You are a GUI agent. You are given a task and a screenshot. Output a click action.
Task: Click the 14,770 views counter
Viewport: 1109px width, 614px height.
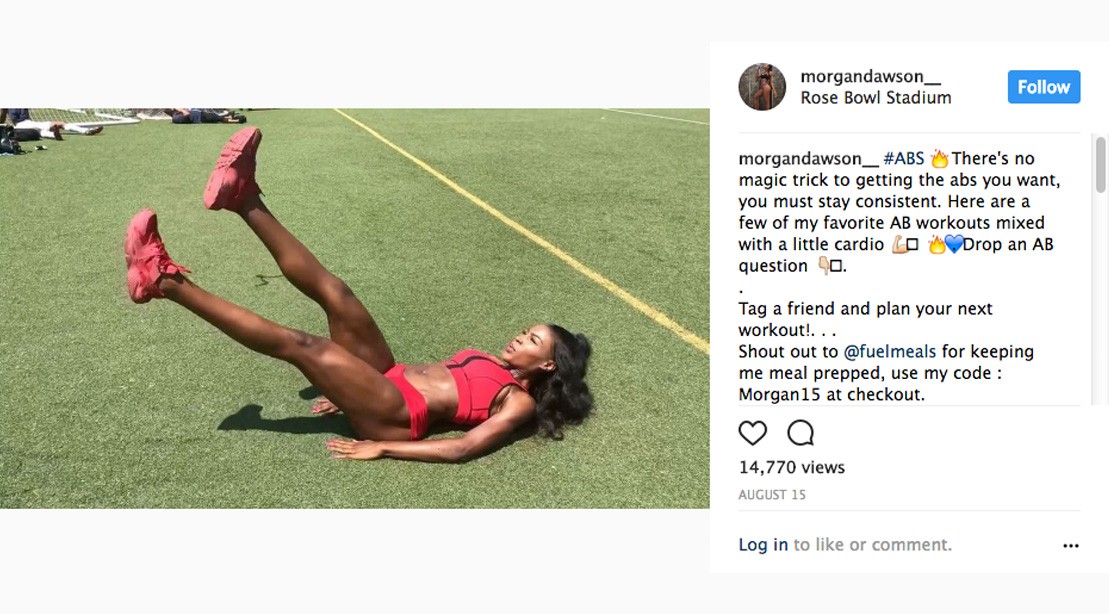coord(790,467)
